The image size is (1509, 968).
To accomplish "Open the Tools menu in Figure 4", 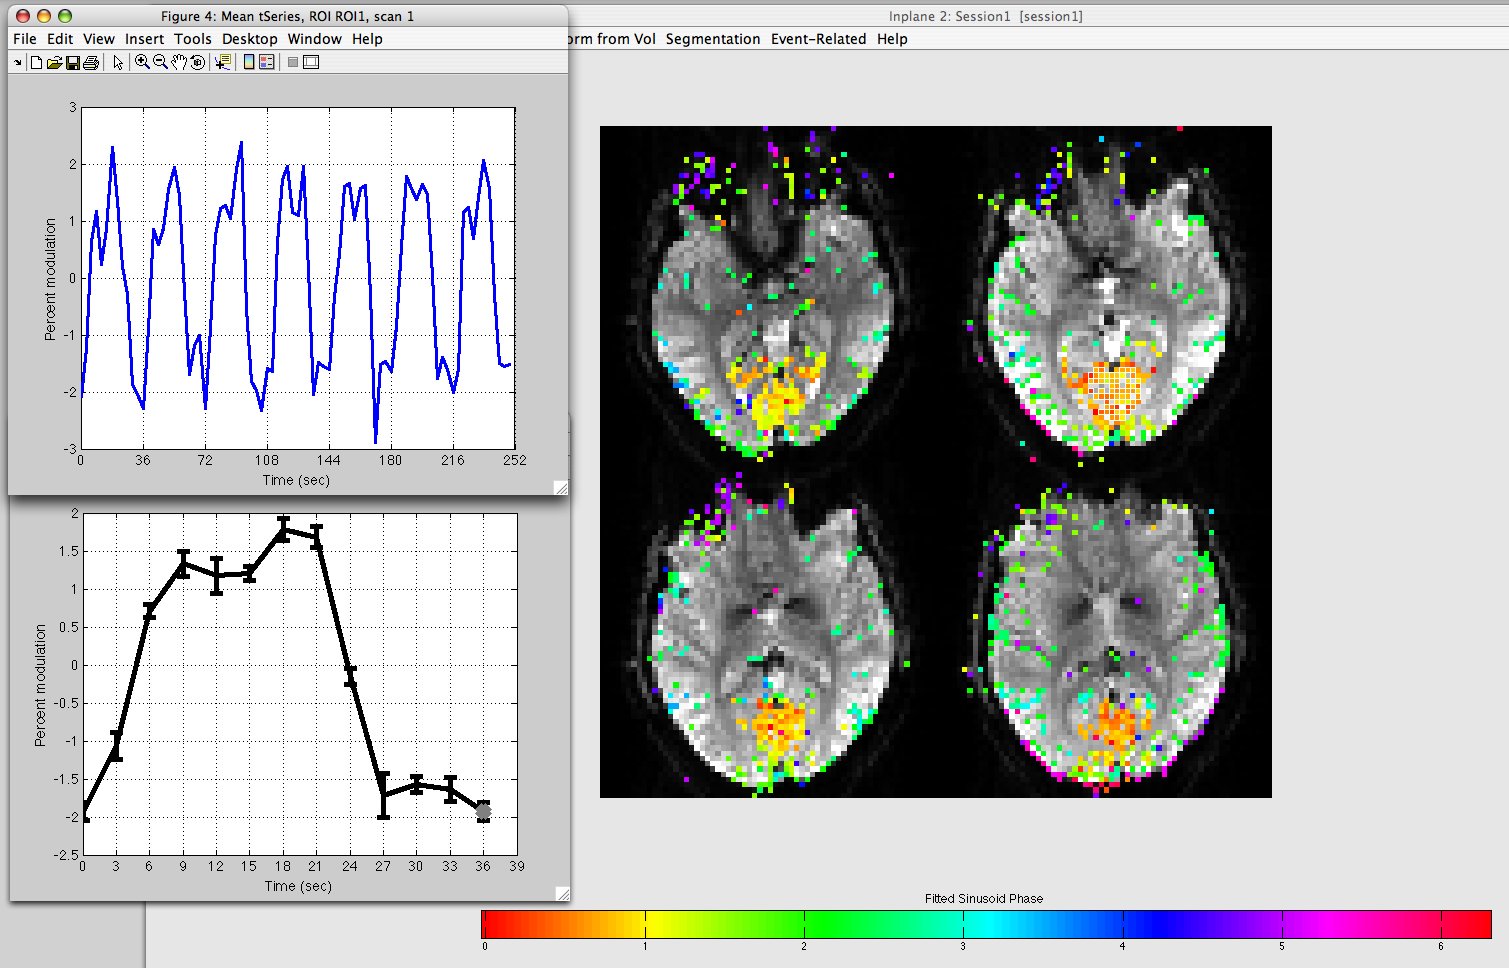I will 192,39.
